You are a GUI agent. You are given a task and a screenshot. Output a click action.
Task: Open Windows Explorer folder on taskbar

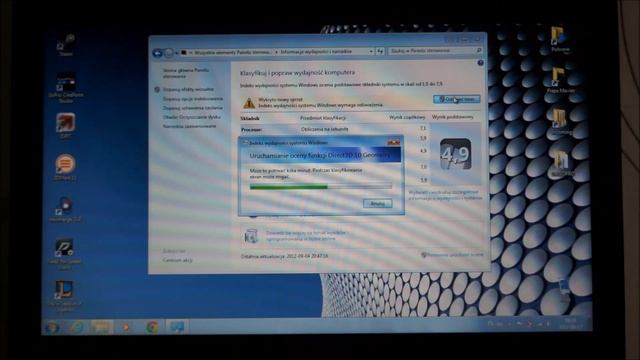click(x=102, y=327)
